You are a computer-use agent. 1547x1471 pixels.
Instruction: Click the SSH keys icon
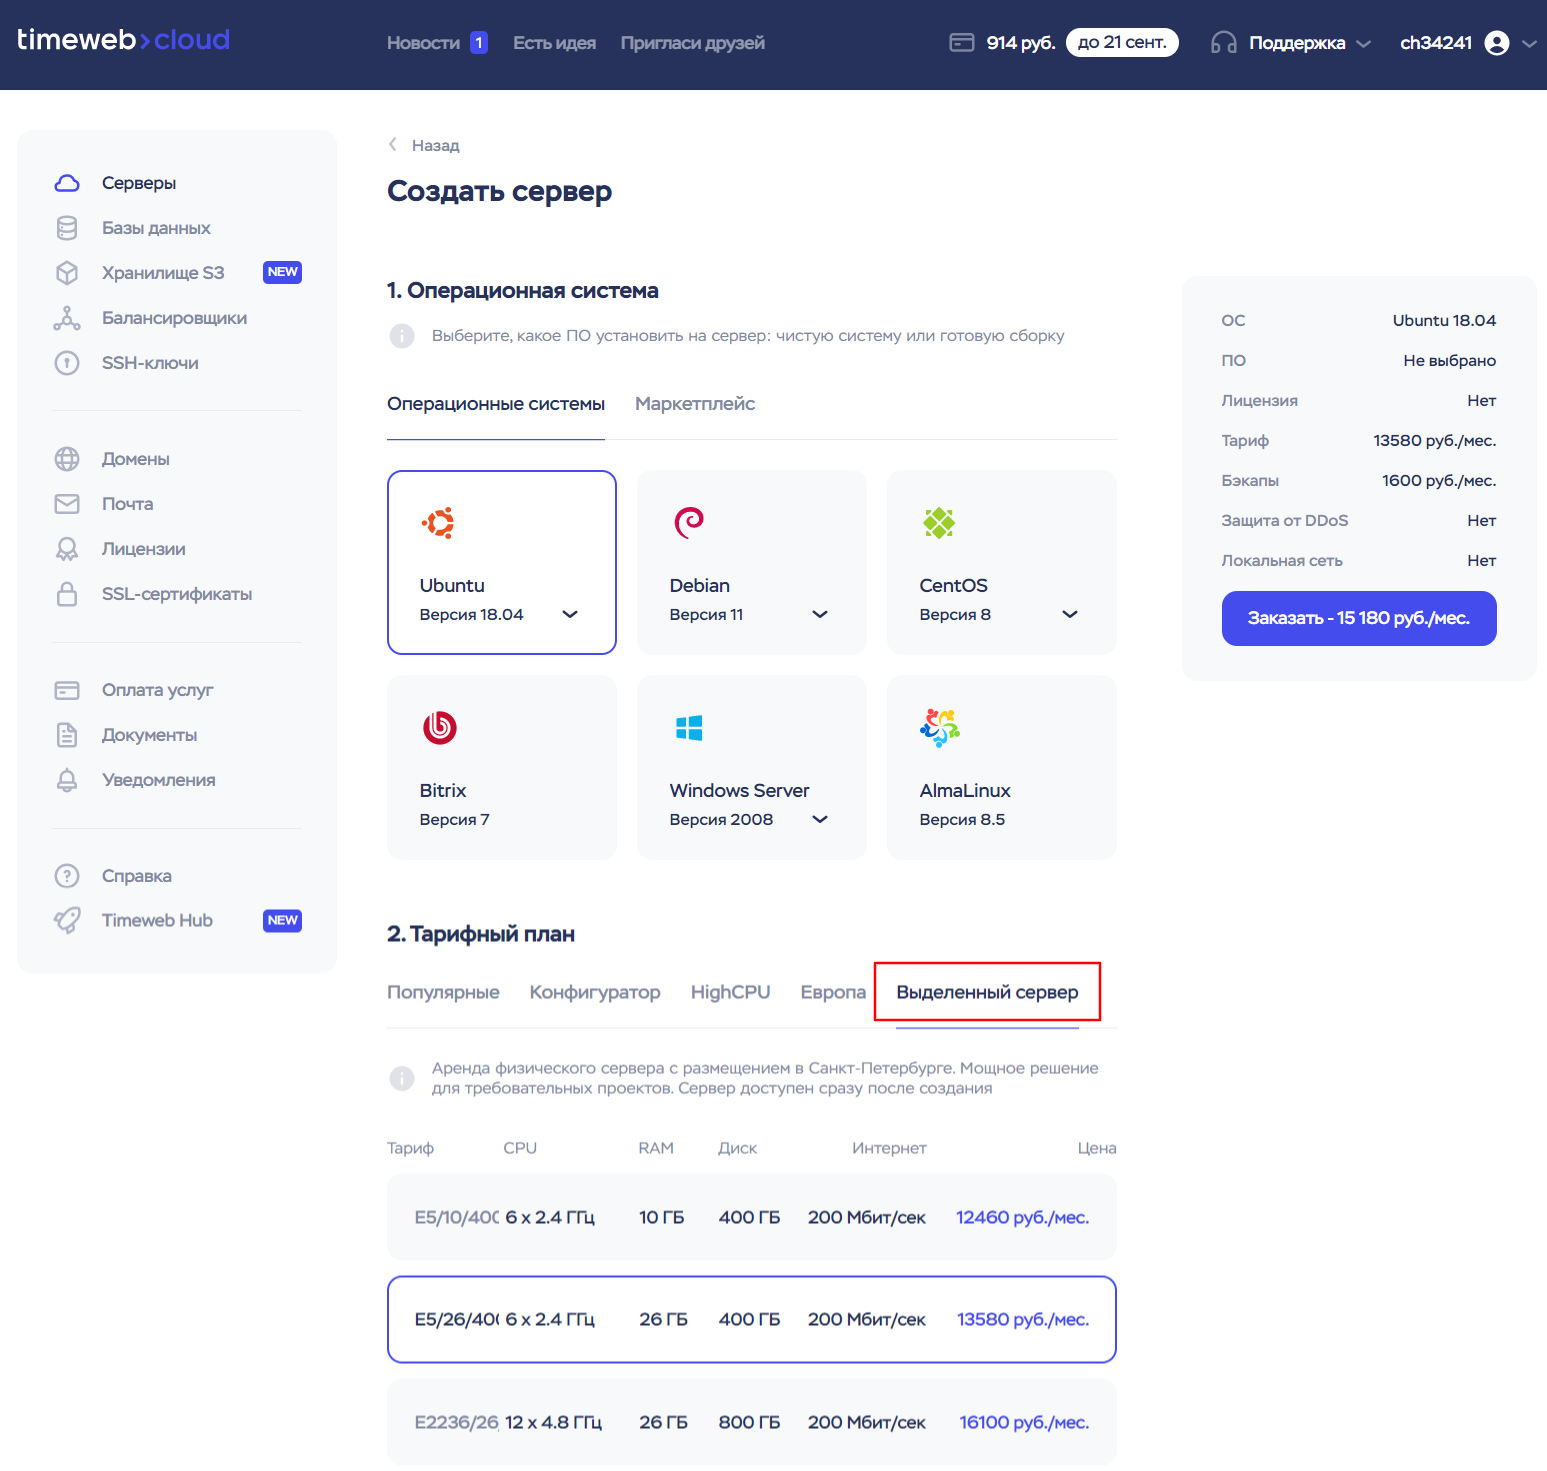tap(67, 363)
